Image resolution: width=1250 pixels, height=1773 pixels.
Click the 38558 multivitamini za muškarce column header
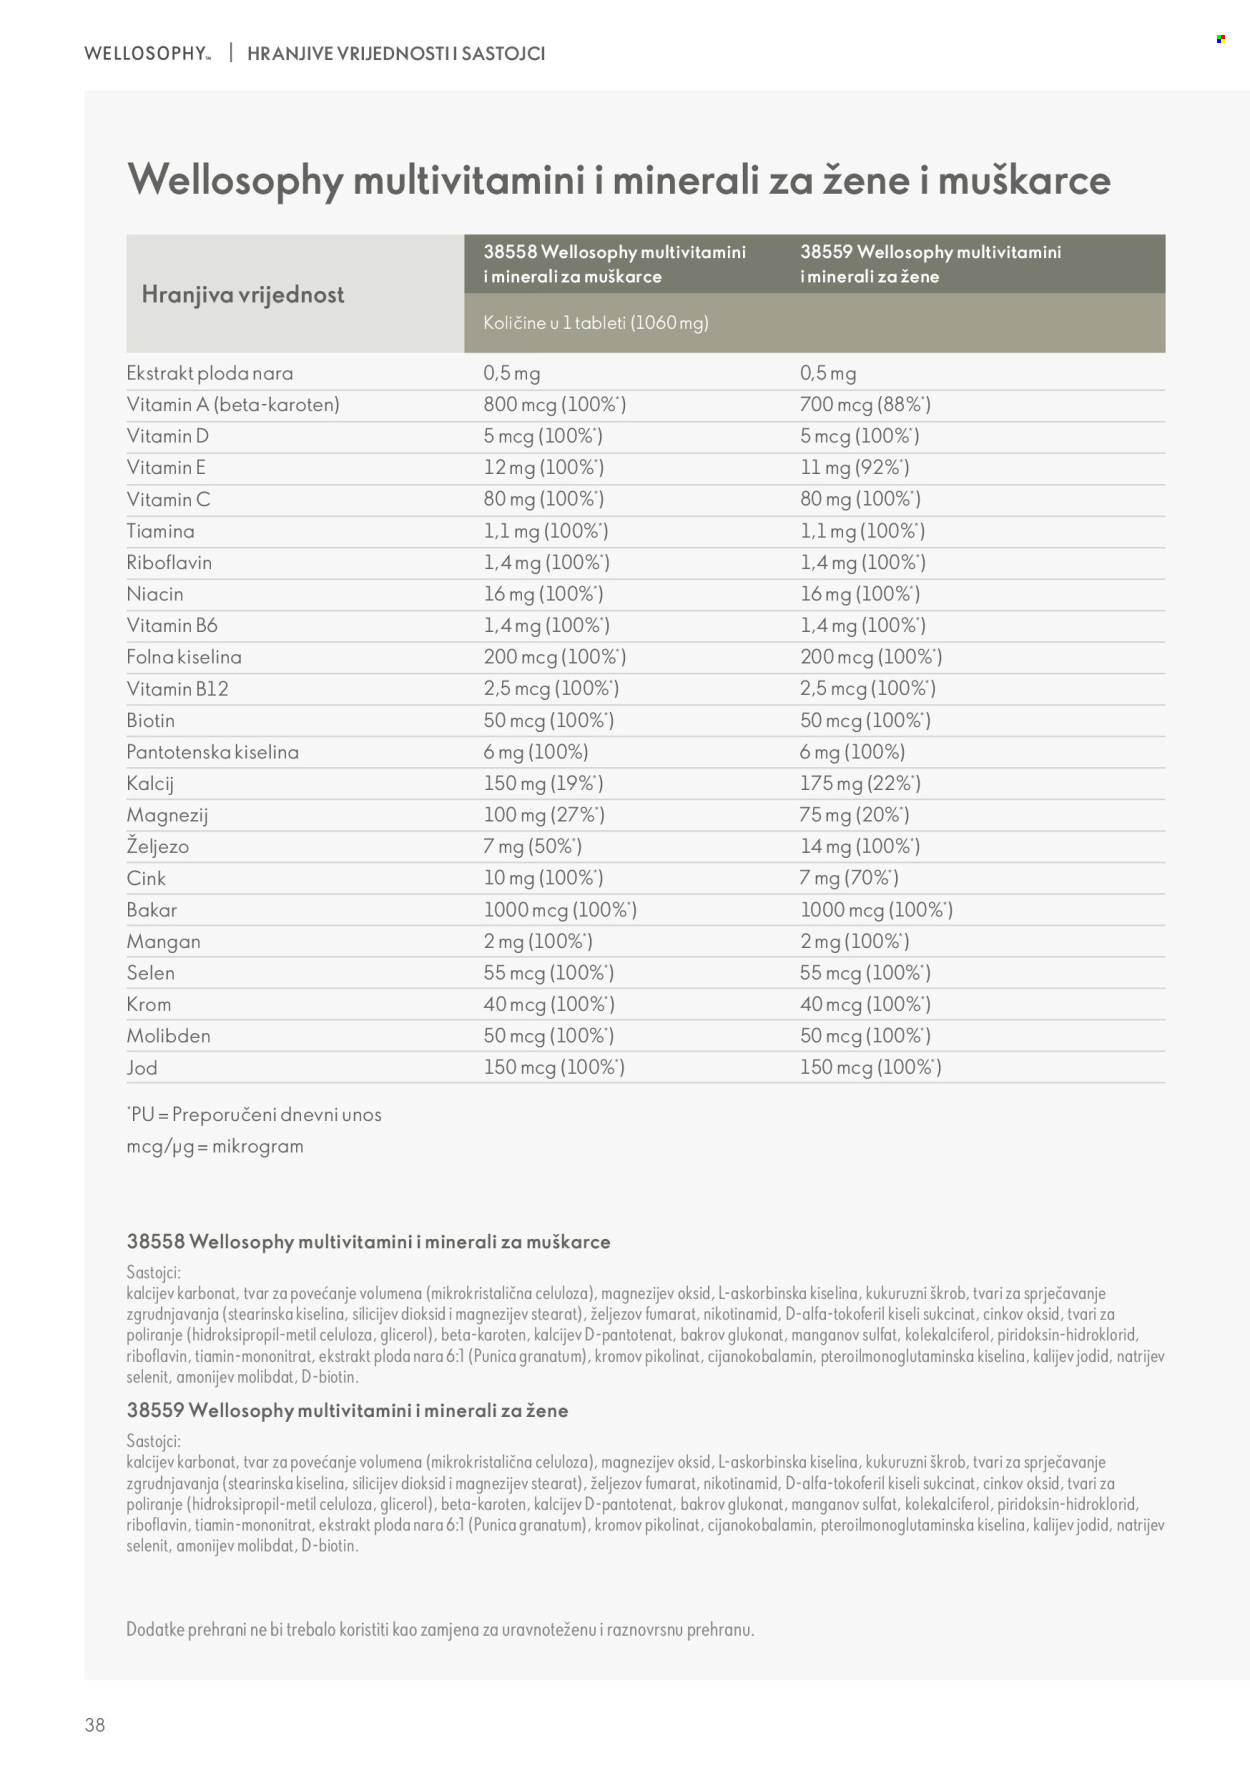[615, 264]
